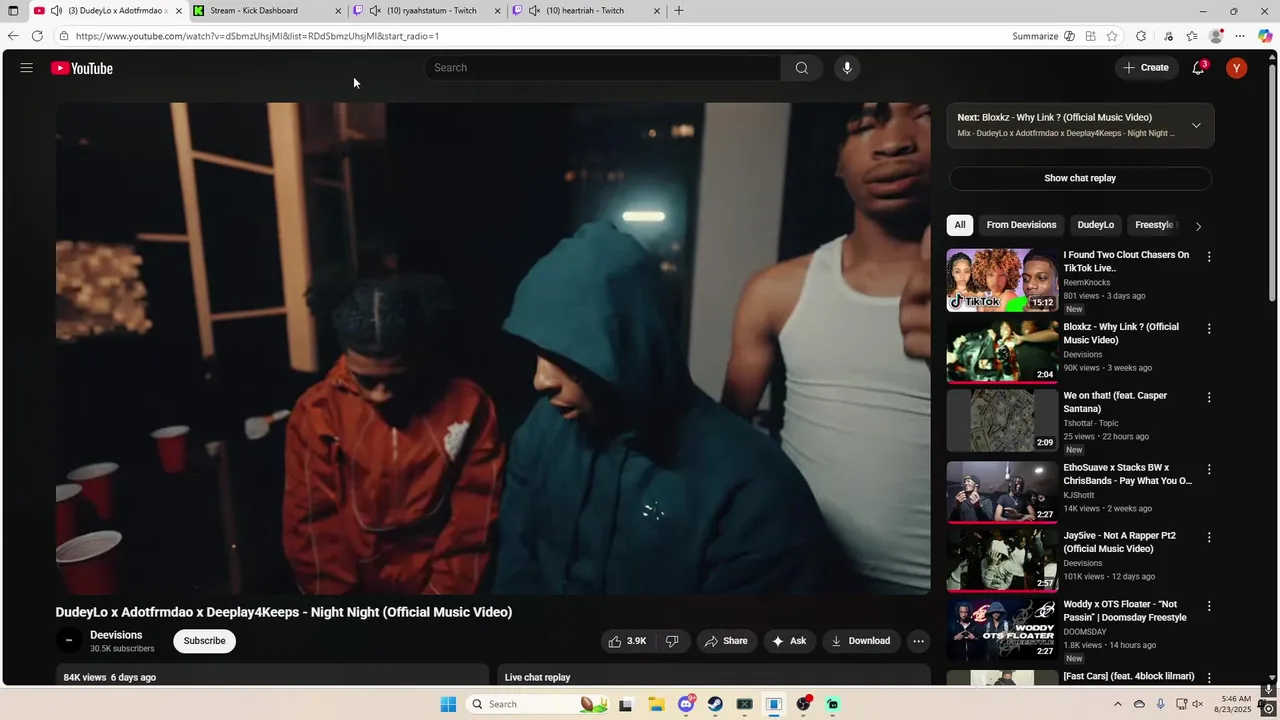Click Show chat replay button
Screen dimensions: 1280x720
[x=1080, y=178]
